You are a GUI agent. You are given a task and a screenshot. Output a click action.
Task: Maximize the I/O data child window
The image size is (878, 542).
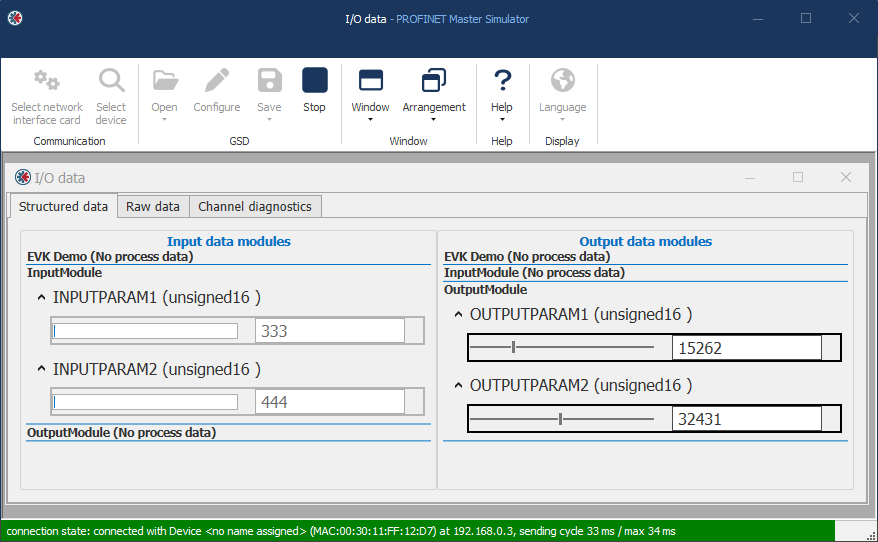tap(798, 177)
